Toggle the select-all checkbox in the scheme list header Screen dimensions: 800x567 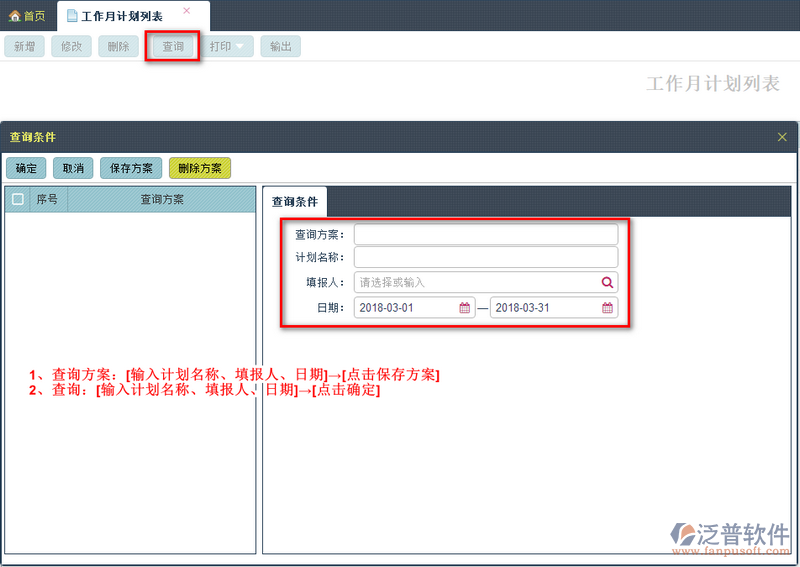coord(17,199)
